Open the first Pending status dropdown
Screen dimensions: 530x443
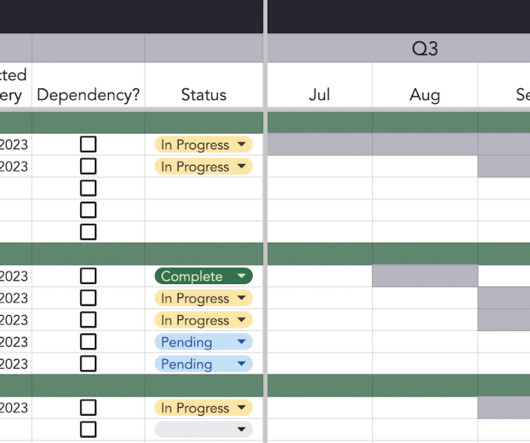pyautogui.click(x=203, y=342)
